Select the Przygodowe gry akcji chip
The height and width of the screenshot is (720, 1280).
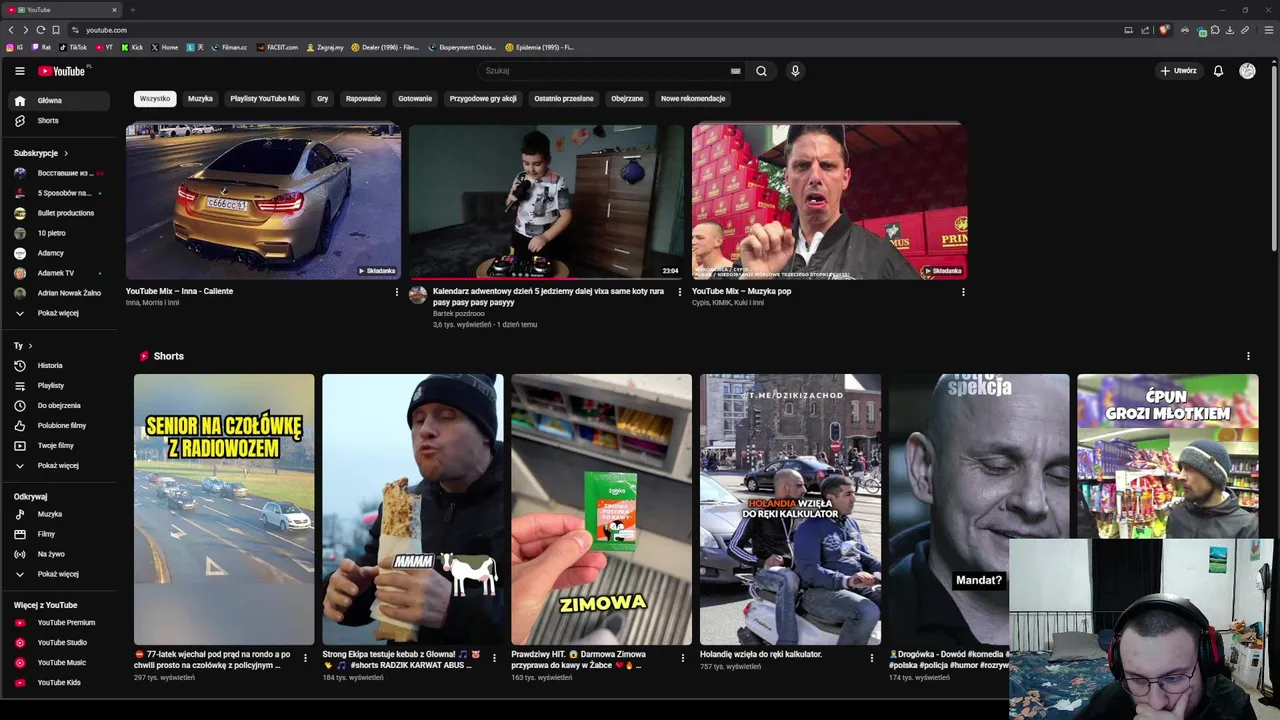point(483,98)
